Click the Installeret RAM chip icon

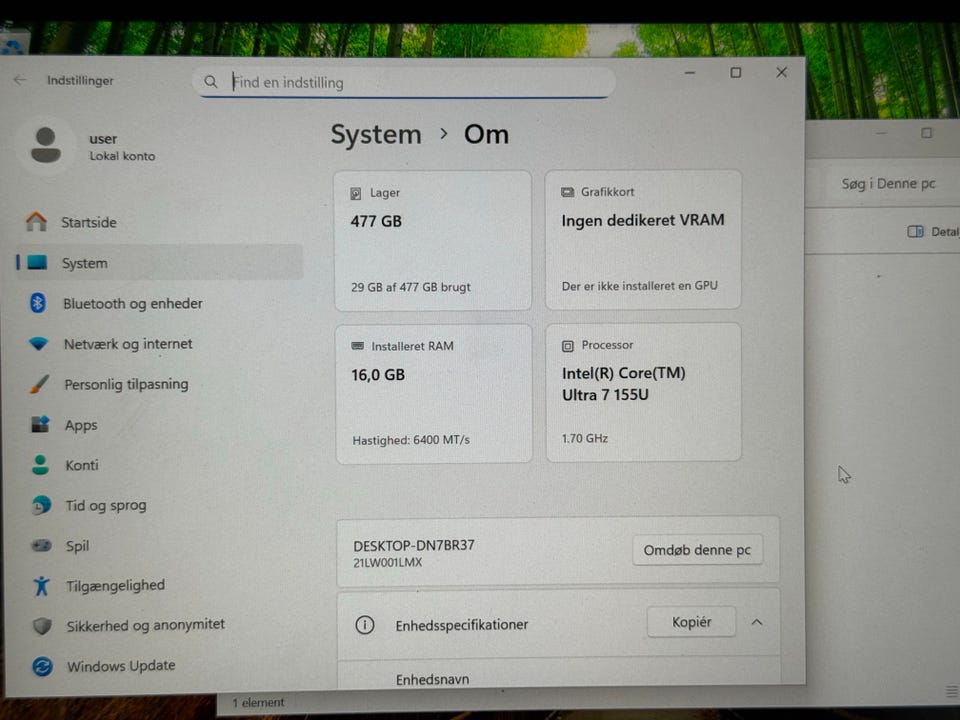click(x=358, y=347)
